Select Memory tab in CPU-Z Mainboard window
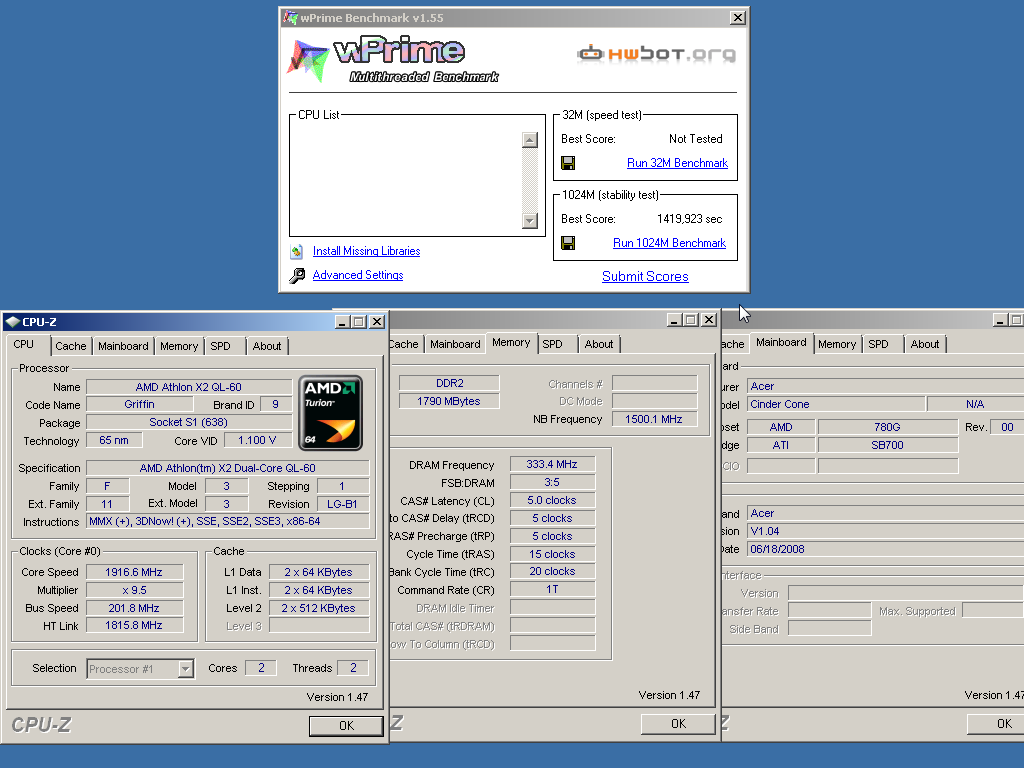This screenshot has width=1024, height=768. click(837, 344)
